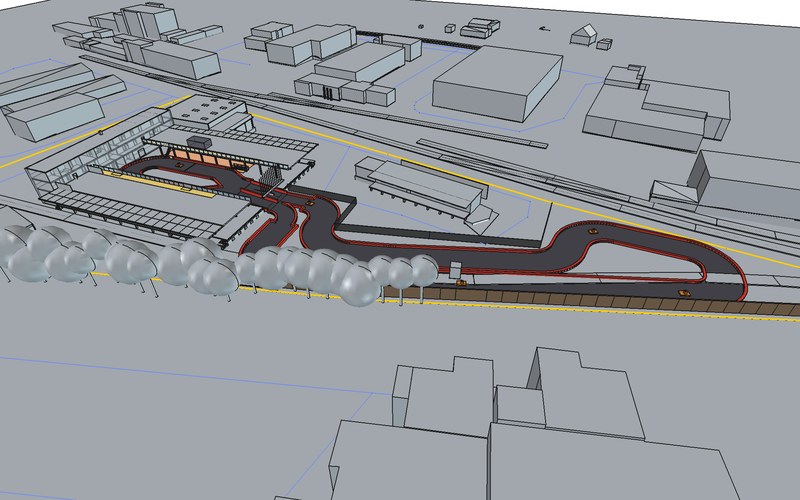Select the orange kart inside the oval track
This screenshot has width=800, height=500.
tap(179, 165)
